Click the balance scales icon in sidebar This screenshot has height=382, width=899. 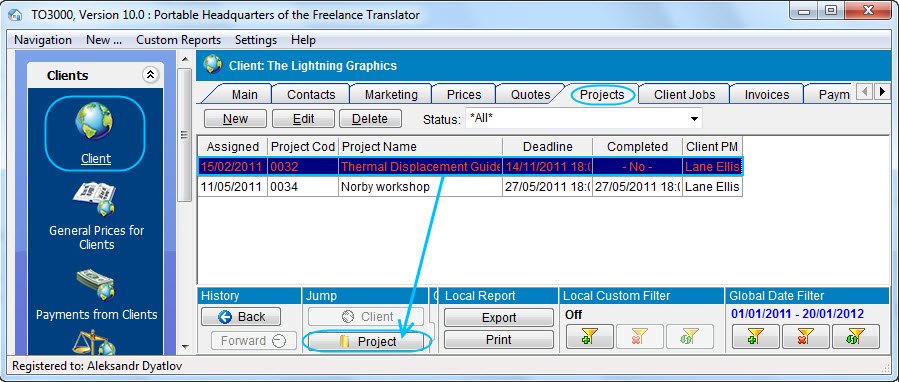95,342
